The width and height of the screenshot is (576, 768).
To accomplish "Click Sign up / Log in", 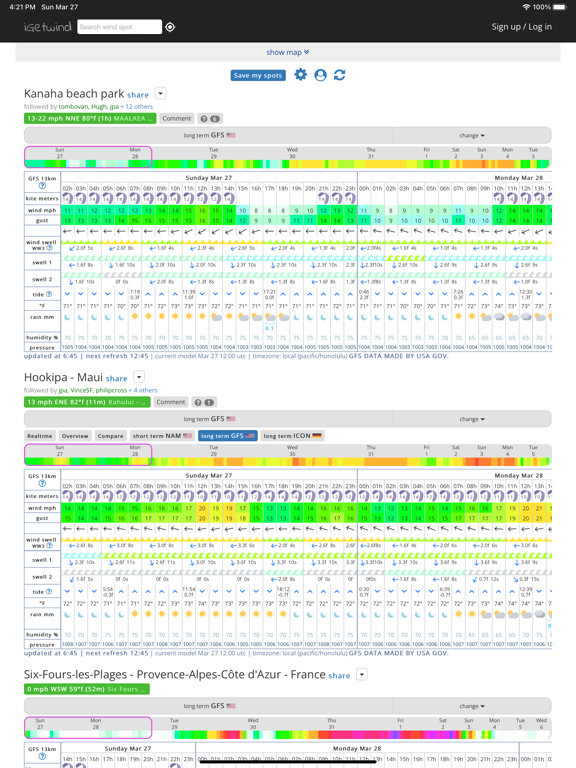I will click(x=522, y=27).
